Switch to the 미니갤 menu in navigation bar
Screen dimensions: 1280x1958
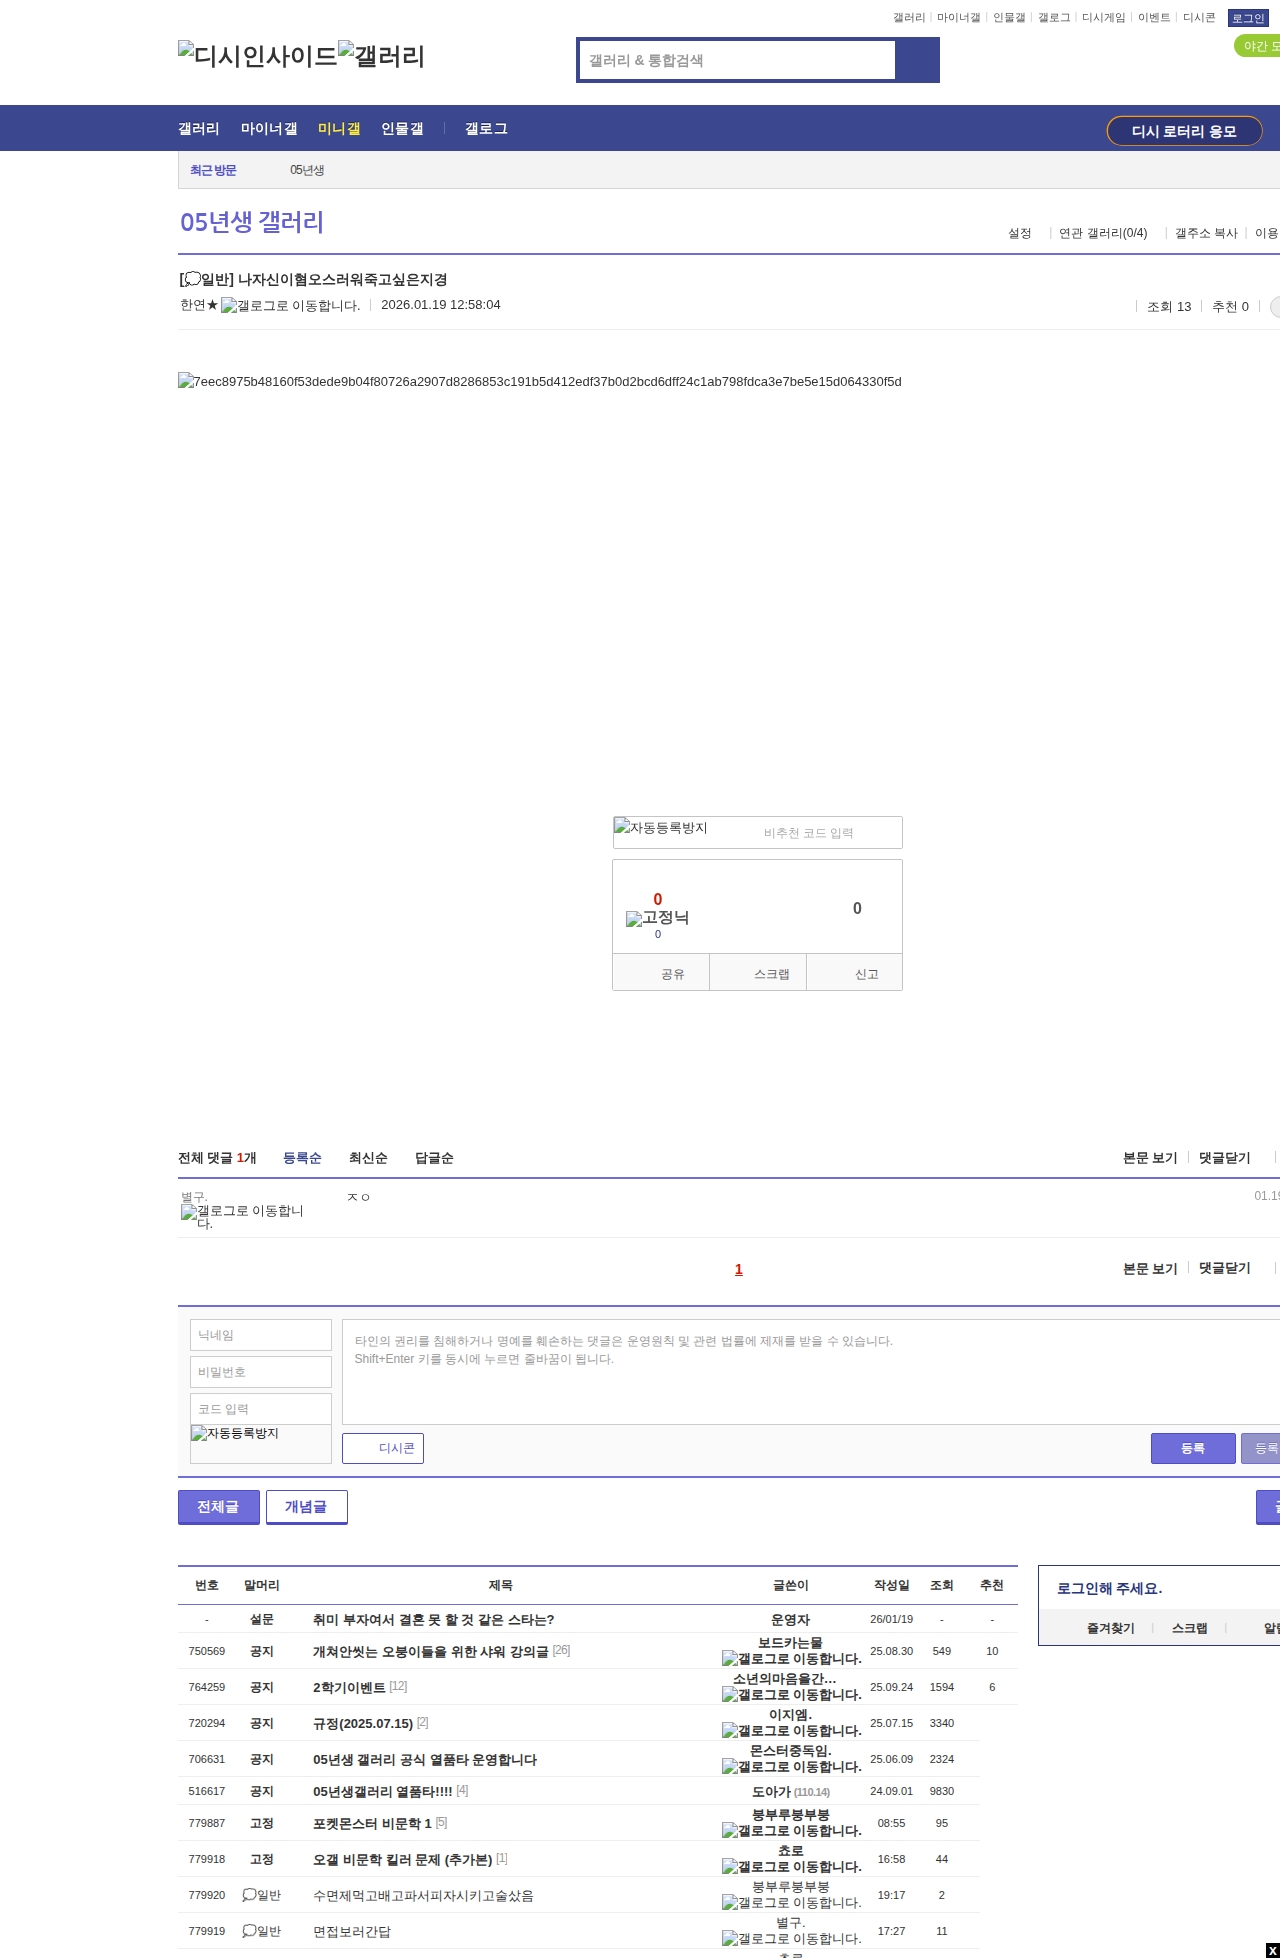tap(339, 129)
